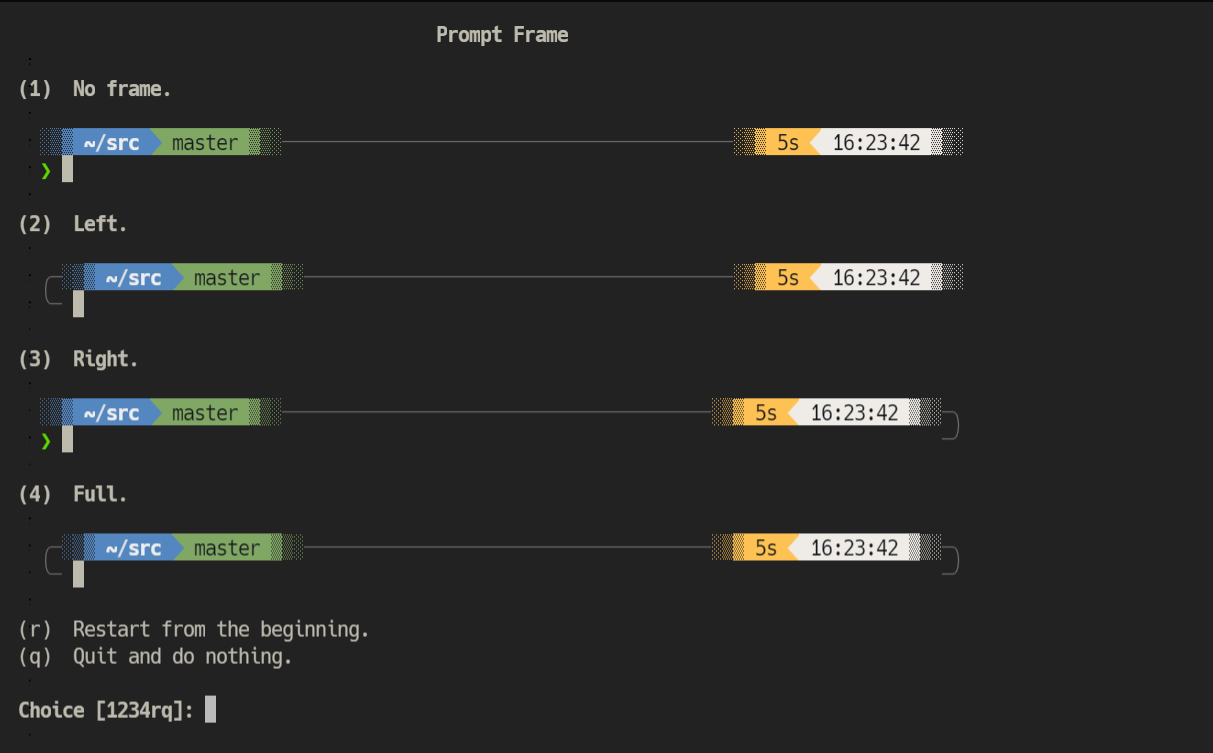Click the green prompt arrow under Right option

[x=45, y=441]
